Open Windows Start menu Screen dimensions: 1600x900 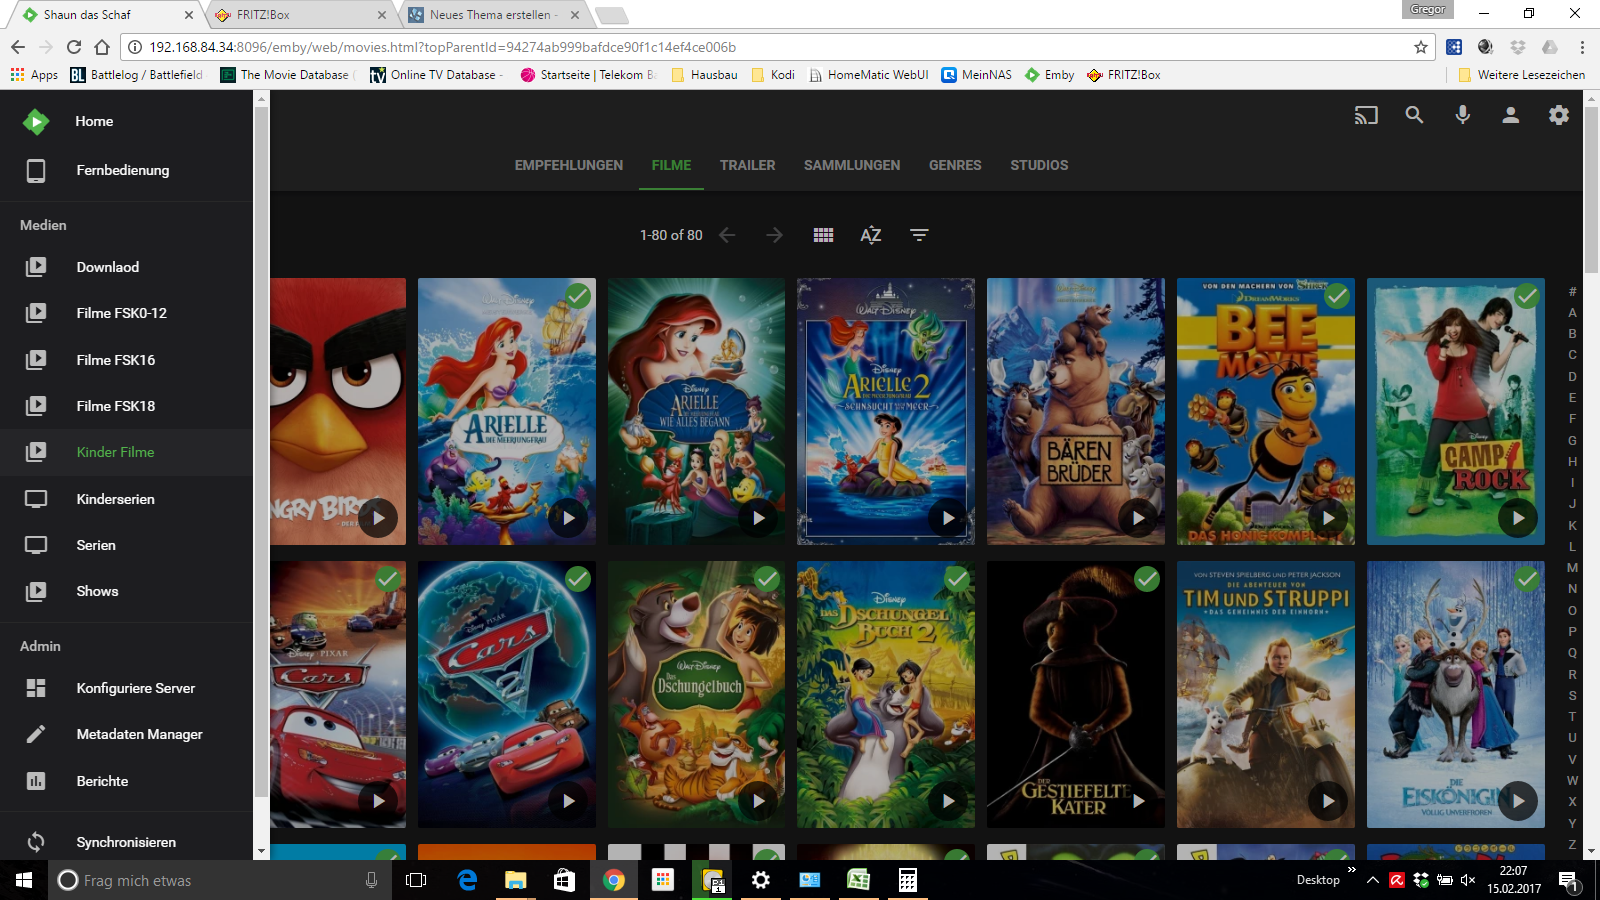pyautogui.click(x=24, y=880)
